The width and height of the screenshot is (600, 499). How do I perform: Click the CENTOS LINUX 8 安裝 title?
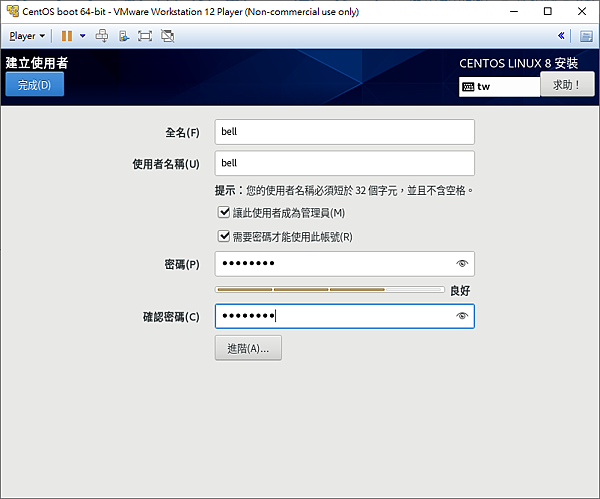coord(518,63)
